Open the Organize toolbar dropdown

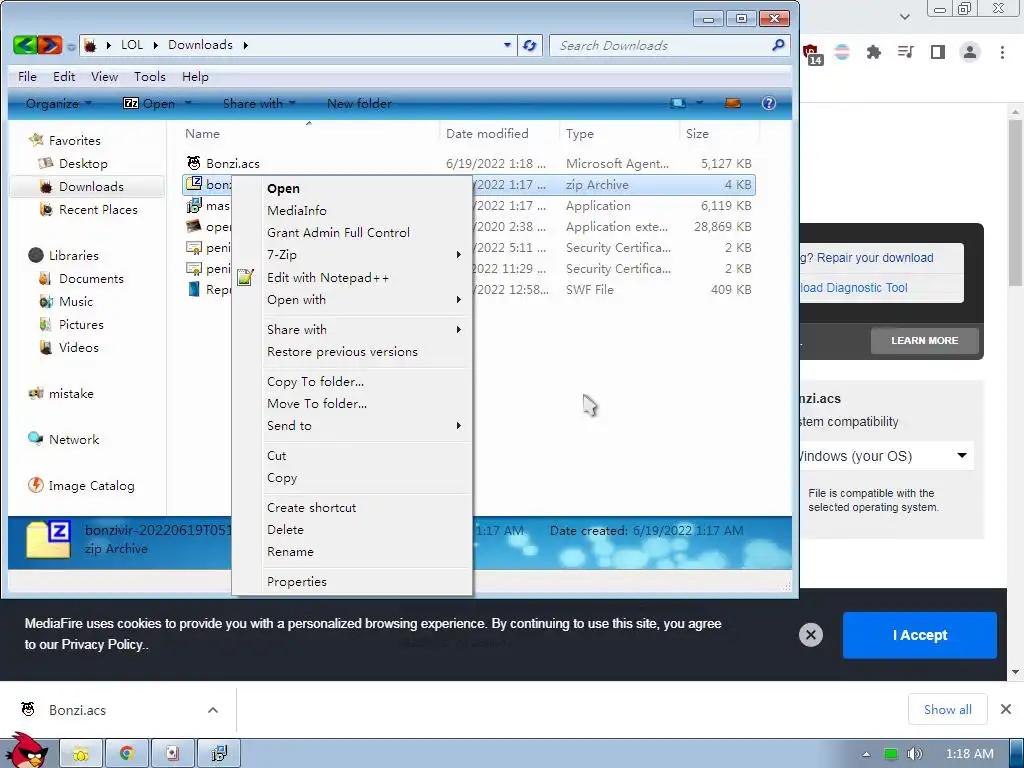coord(59,103)
